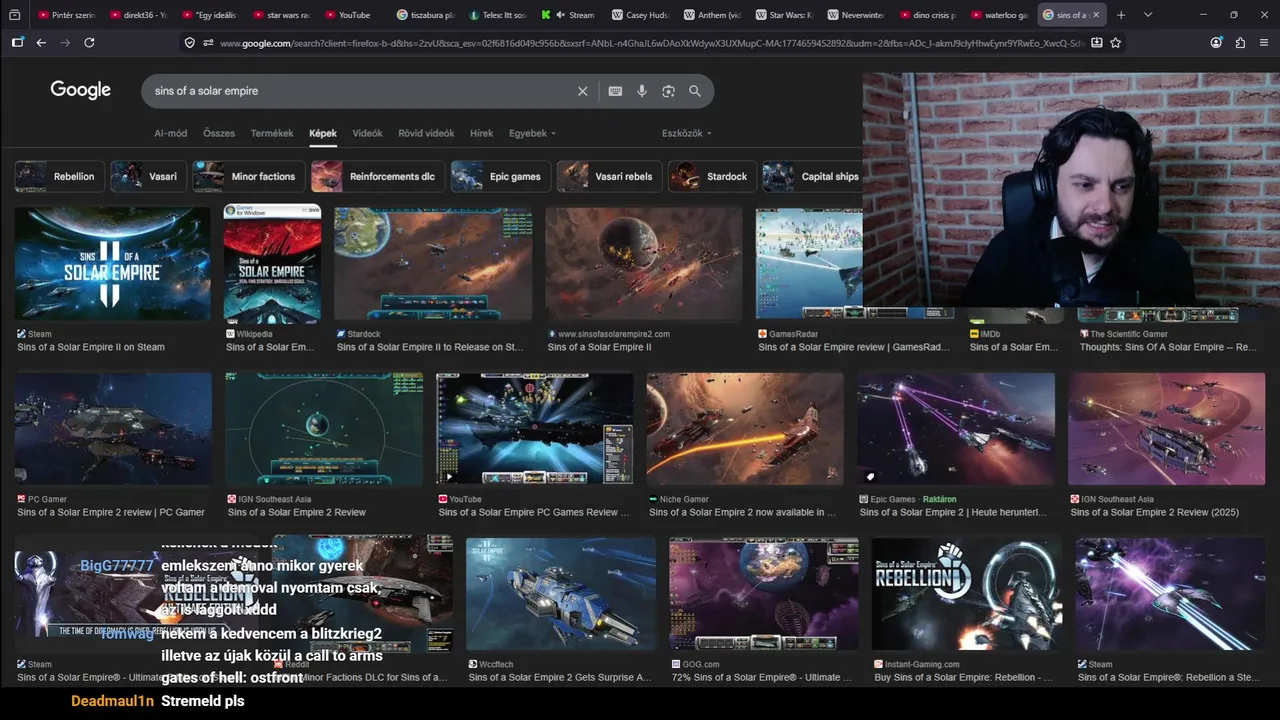Switch to the Videók tab

(x=367, y=133)
